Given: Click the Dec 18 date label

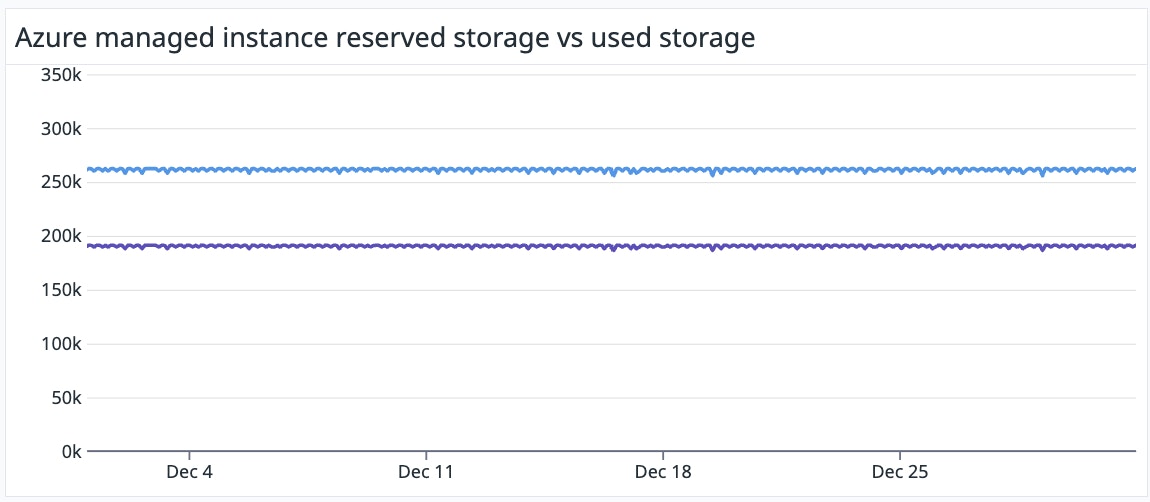Looking at the screenshot, I should [x=663, y=471].
